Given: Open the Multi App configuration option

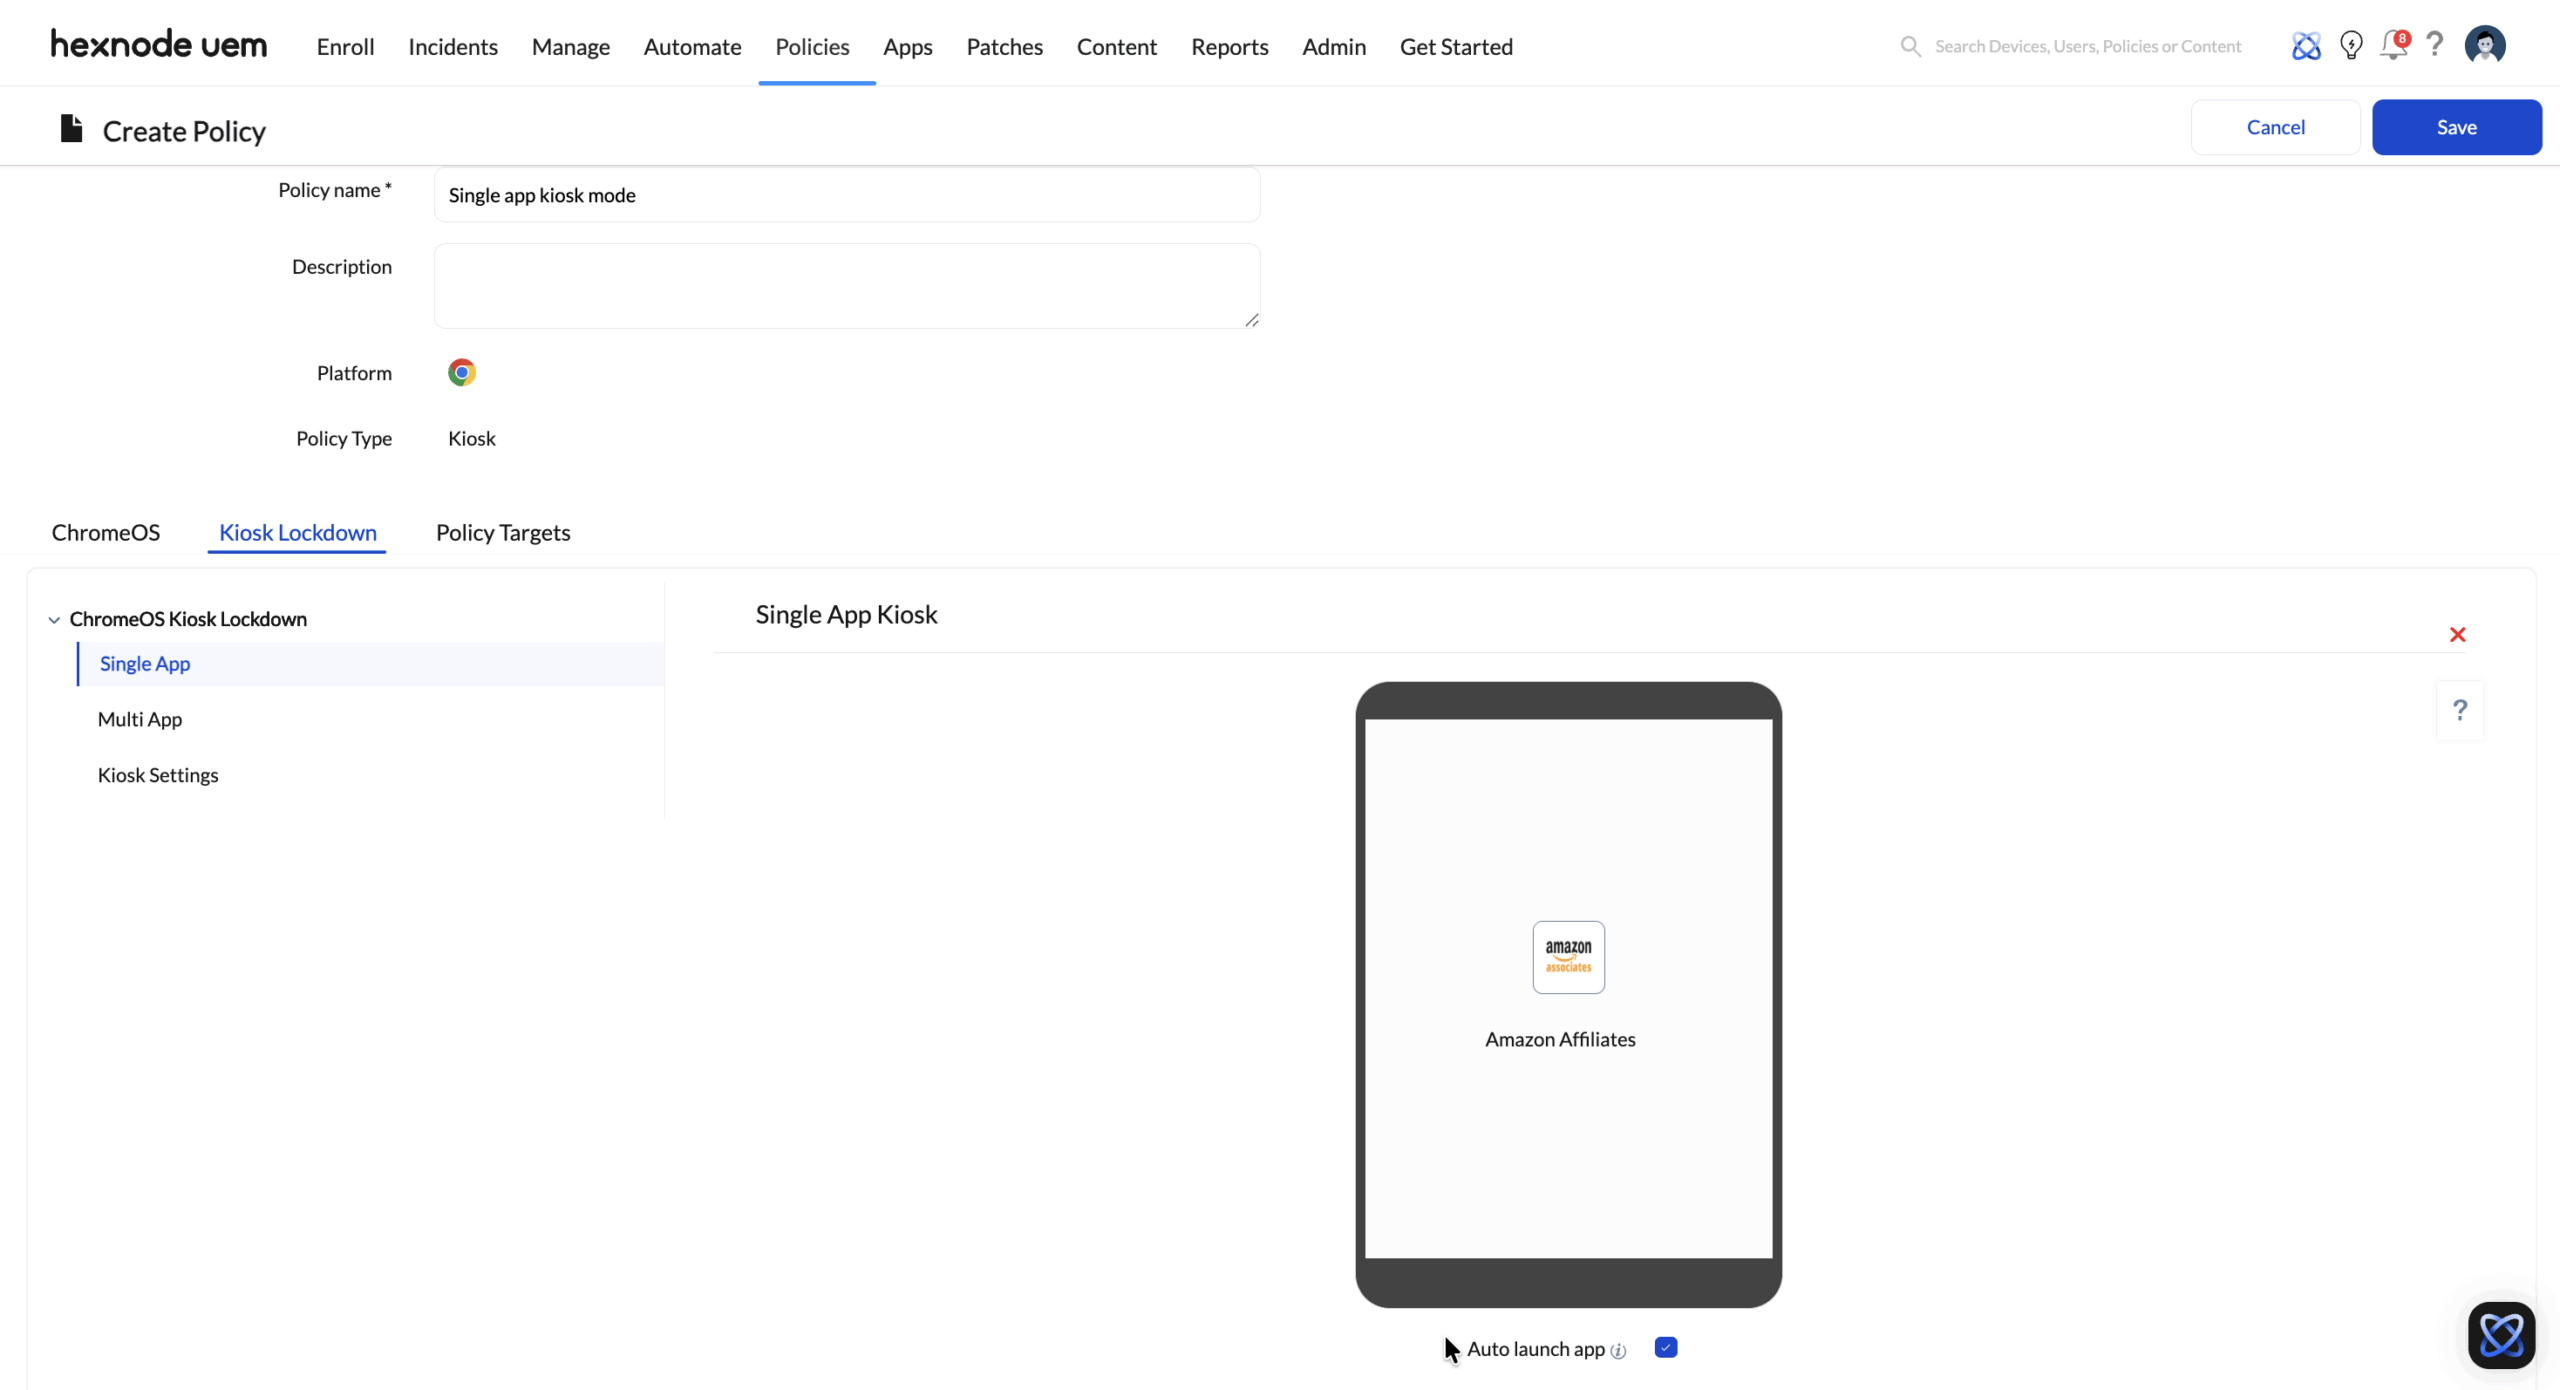Looking at the screenshot, I should [x=140, y=718].
